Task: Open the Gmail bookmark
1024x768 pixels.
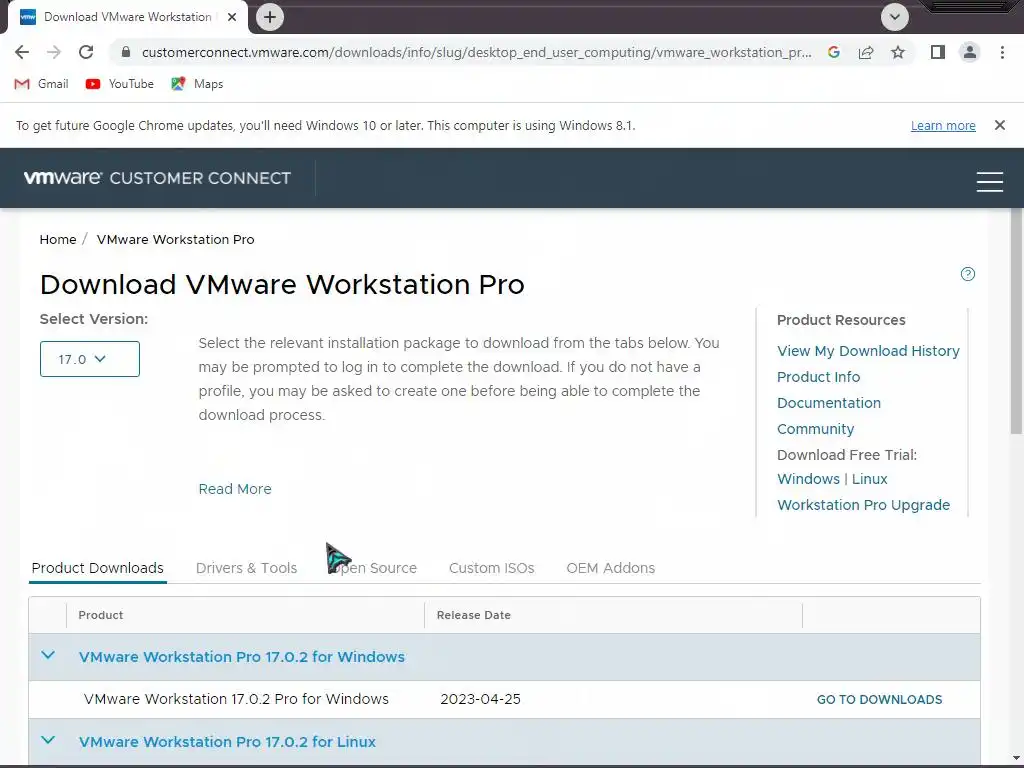Action: click(x=41, y=84)
